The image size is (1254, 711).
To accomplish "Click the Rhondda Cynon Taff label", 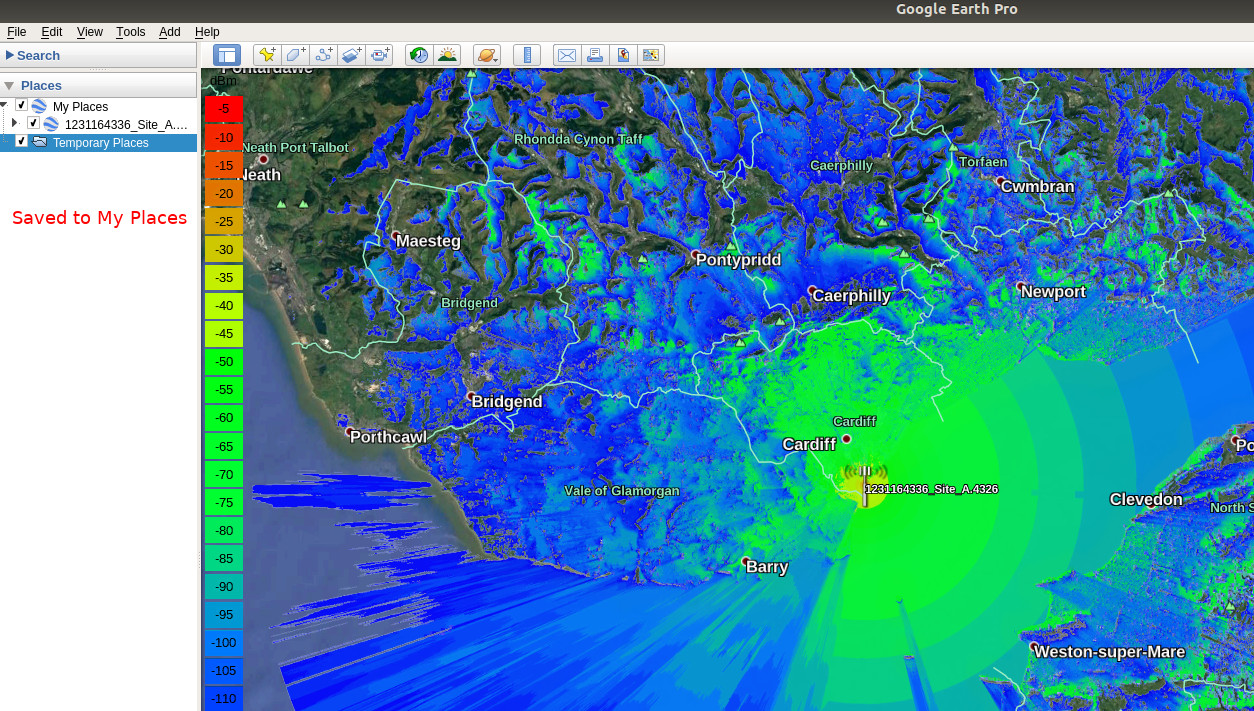I will 579,139.
